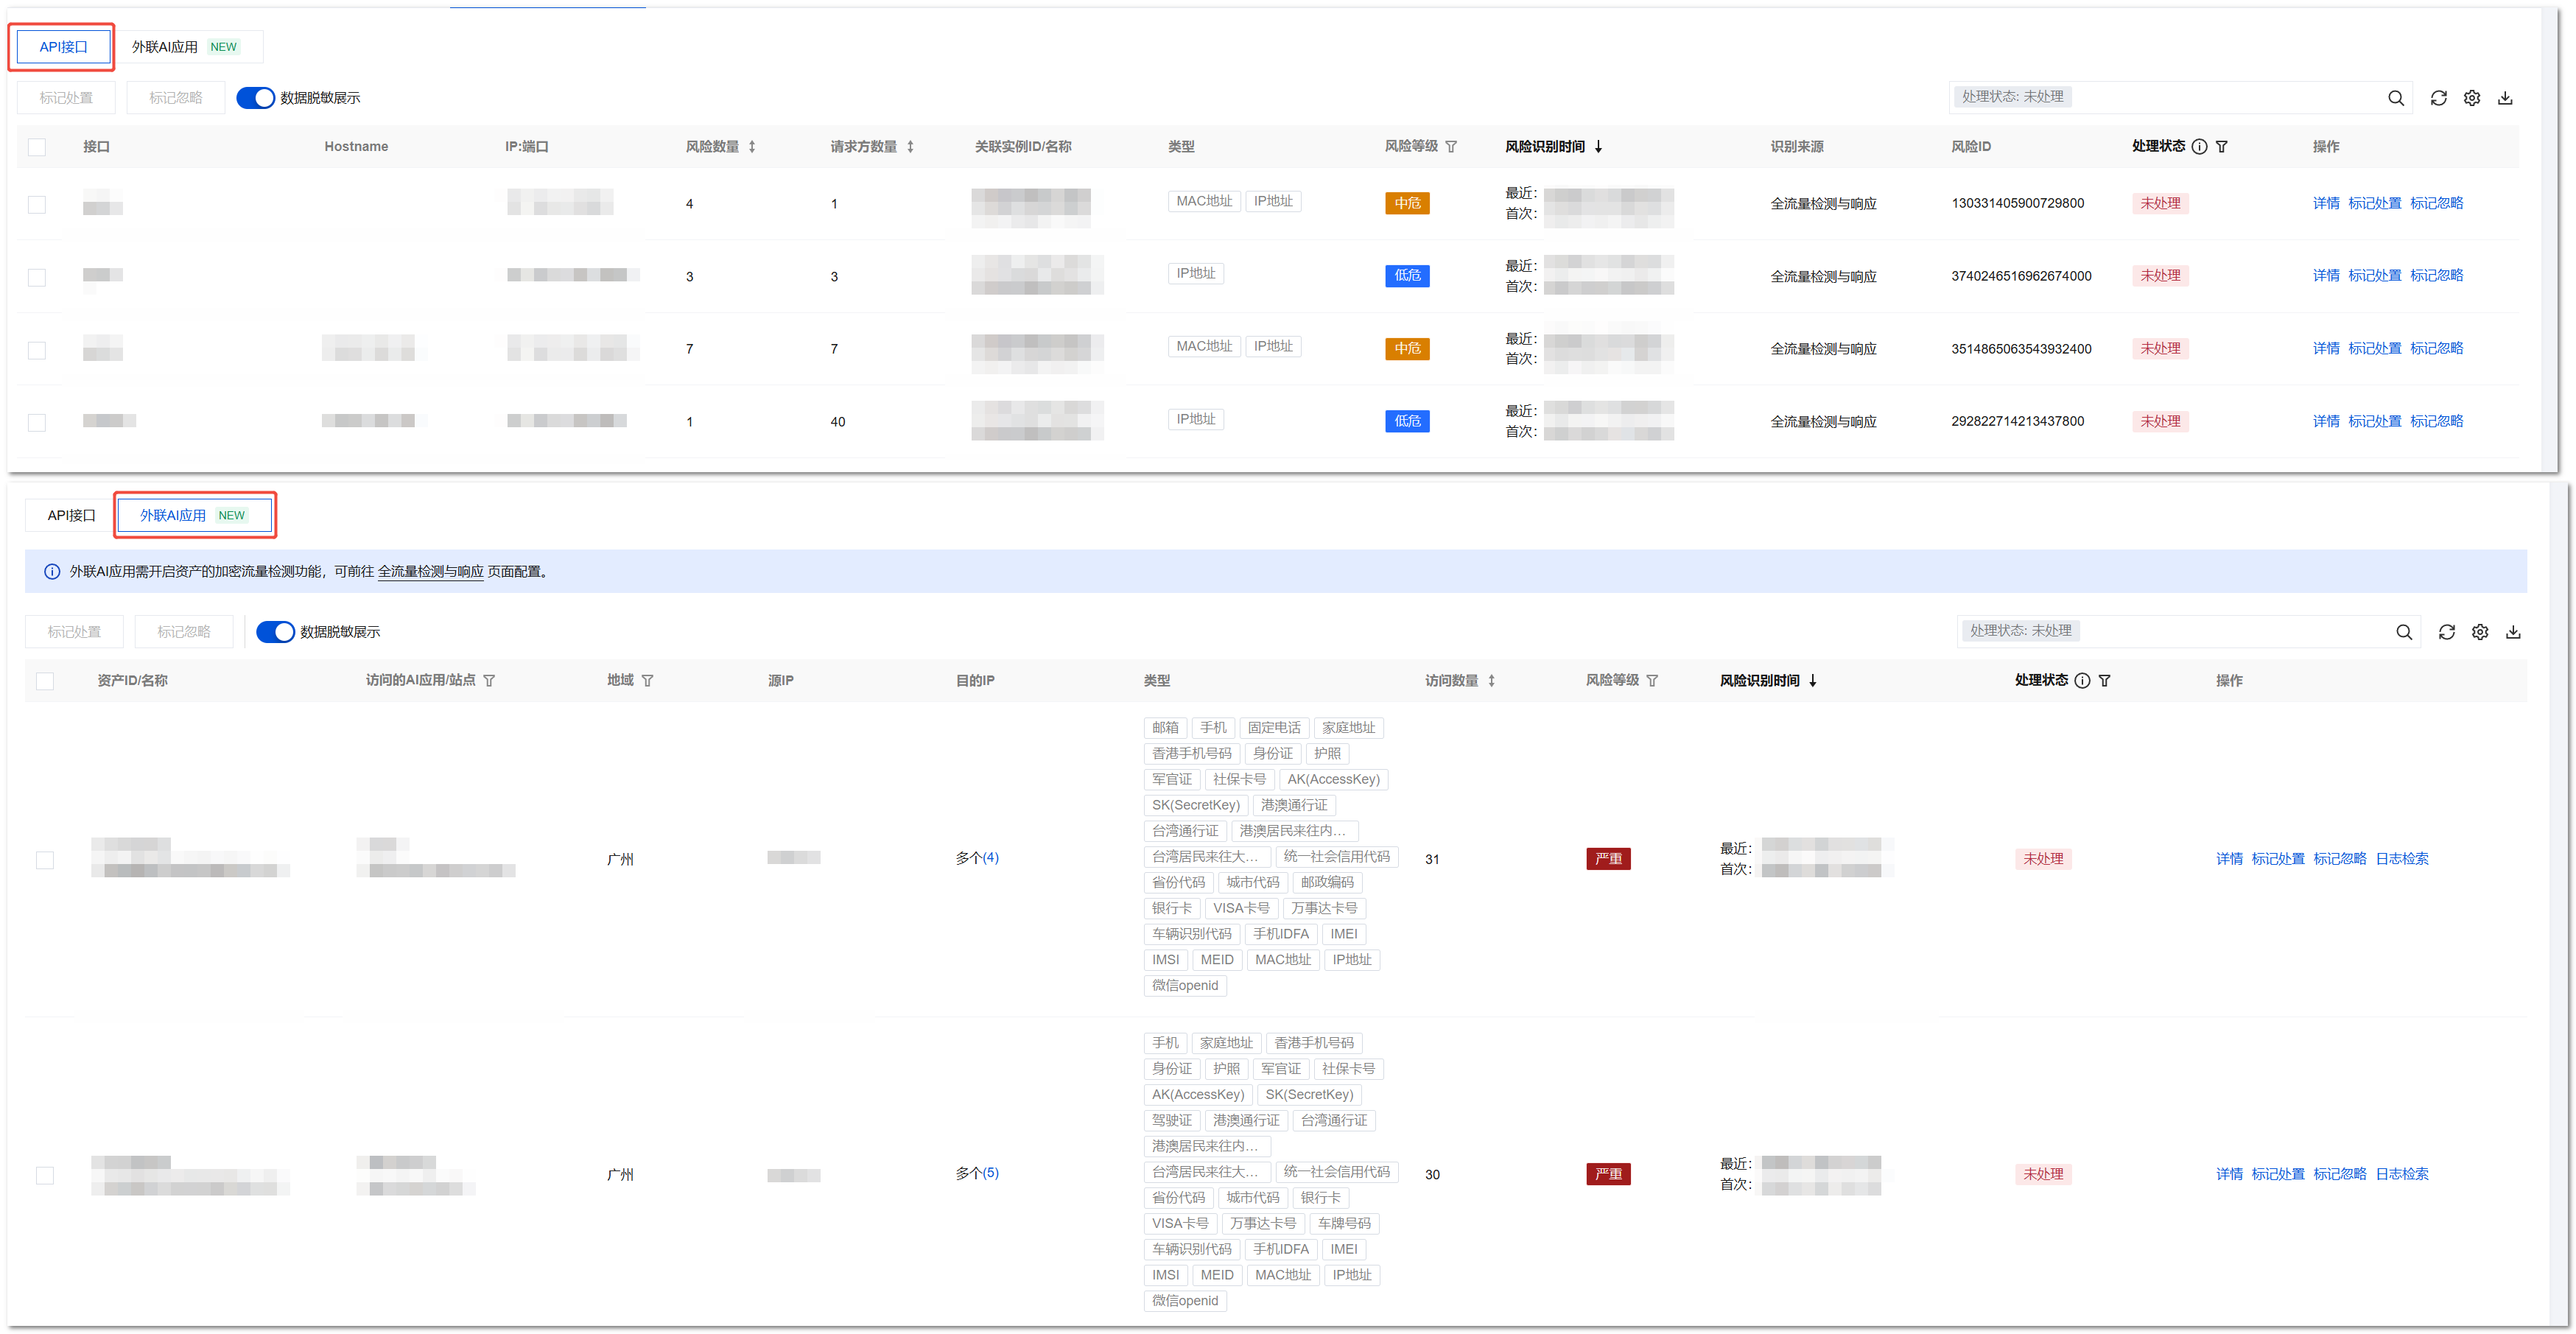Open column settings gear in lower panel
The height and width of the screenshot is (1334, 2576).
(x=2479, y=632)
